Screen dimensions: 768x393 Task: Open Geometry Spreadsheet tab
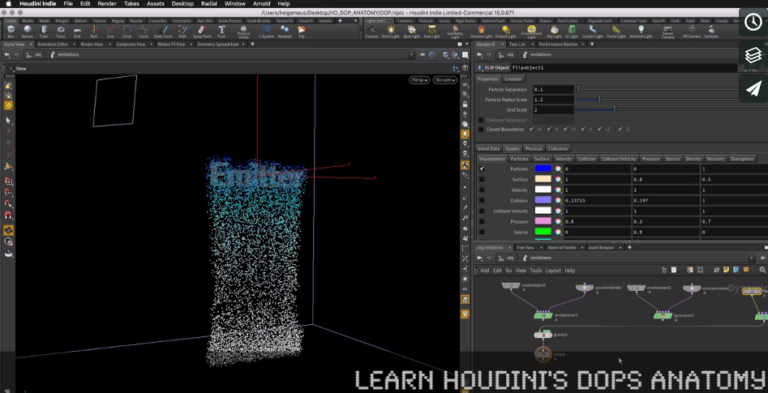click(218, 44)
